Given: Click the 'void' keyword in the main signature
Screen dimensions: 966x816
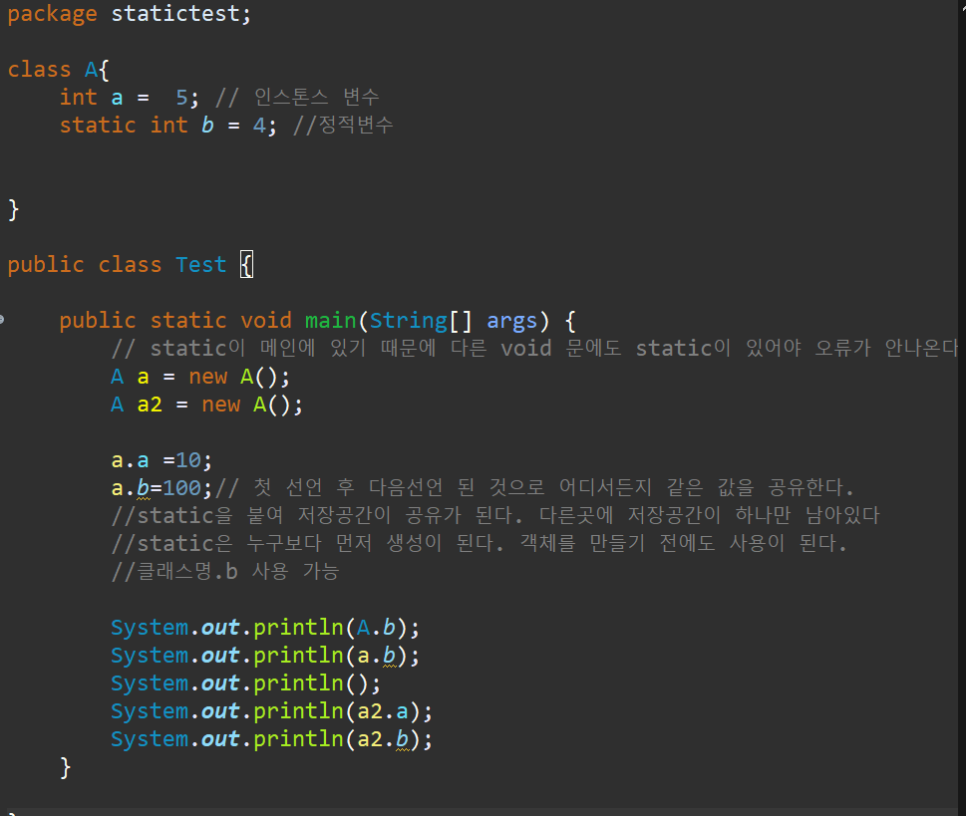Looking at the screenshot, I should [x=266, y=320].
